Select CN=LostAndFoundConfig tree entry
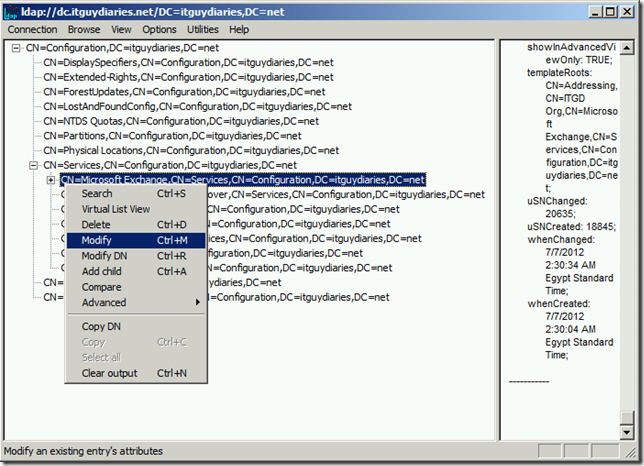644x466 pixels. [x=198, y=107]
